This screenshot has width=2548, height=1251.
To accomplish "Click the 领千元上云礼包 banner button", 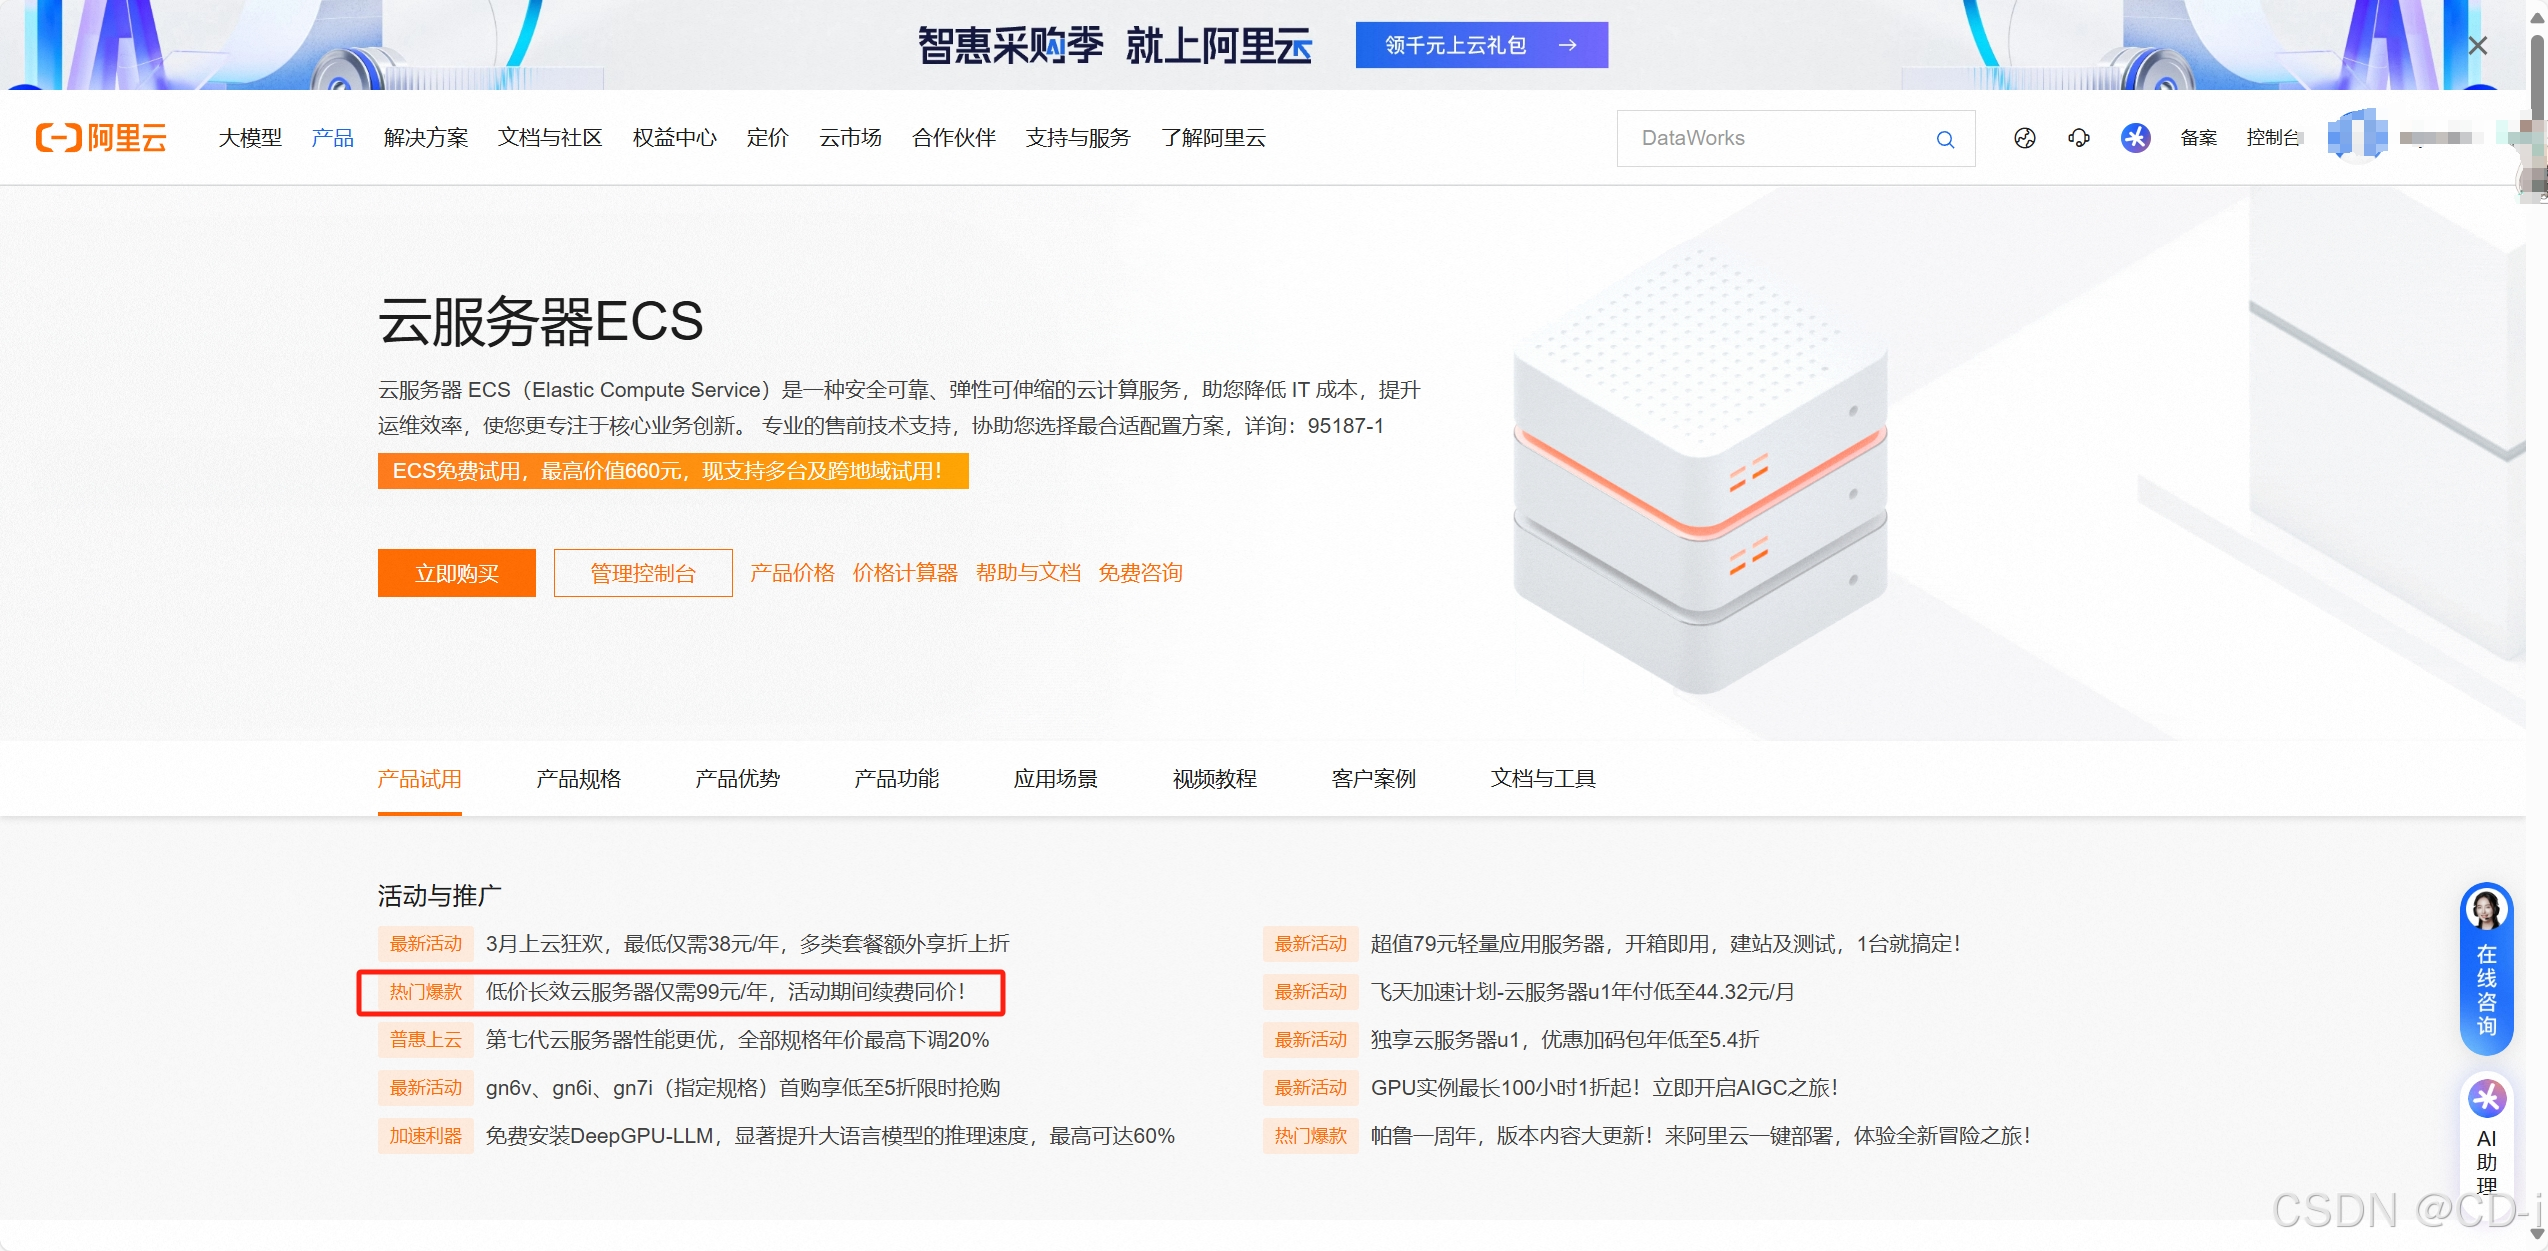I will tap(1481, 45).
